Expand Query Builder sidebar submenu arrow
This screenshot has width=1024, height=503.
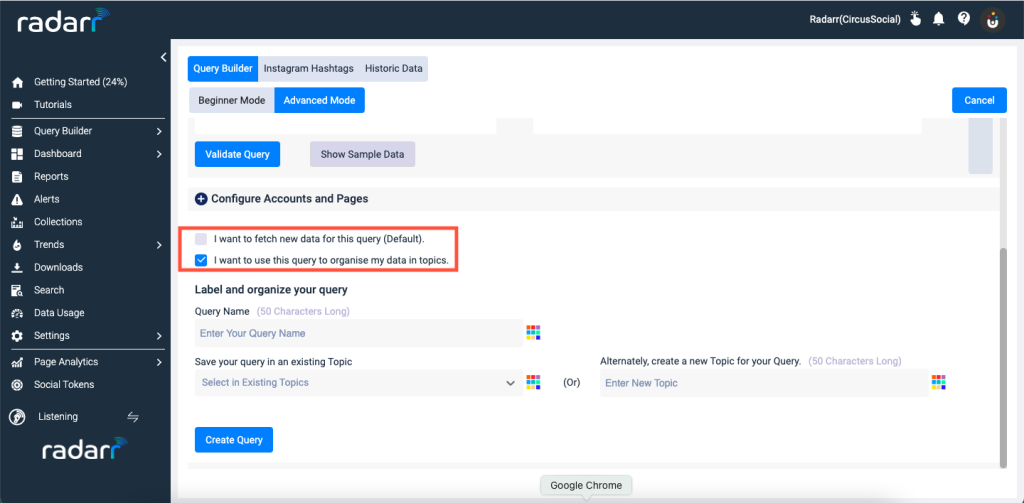pos(159,131)
